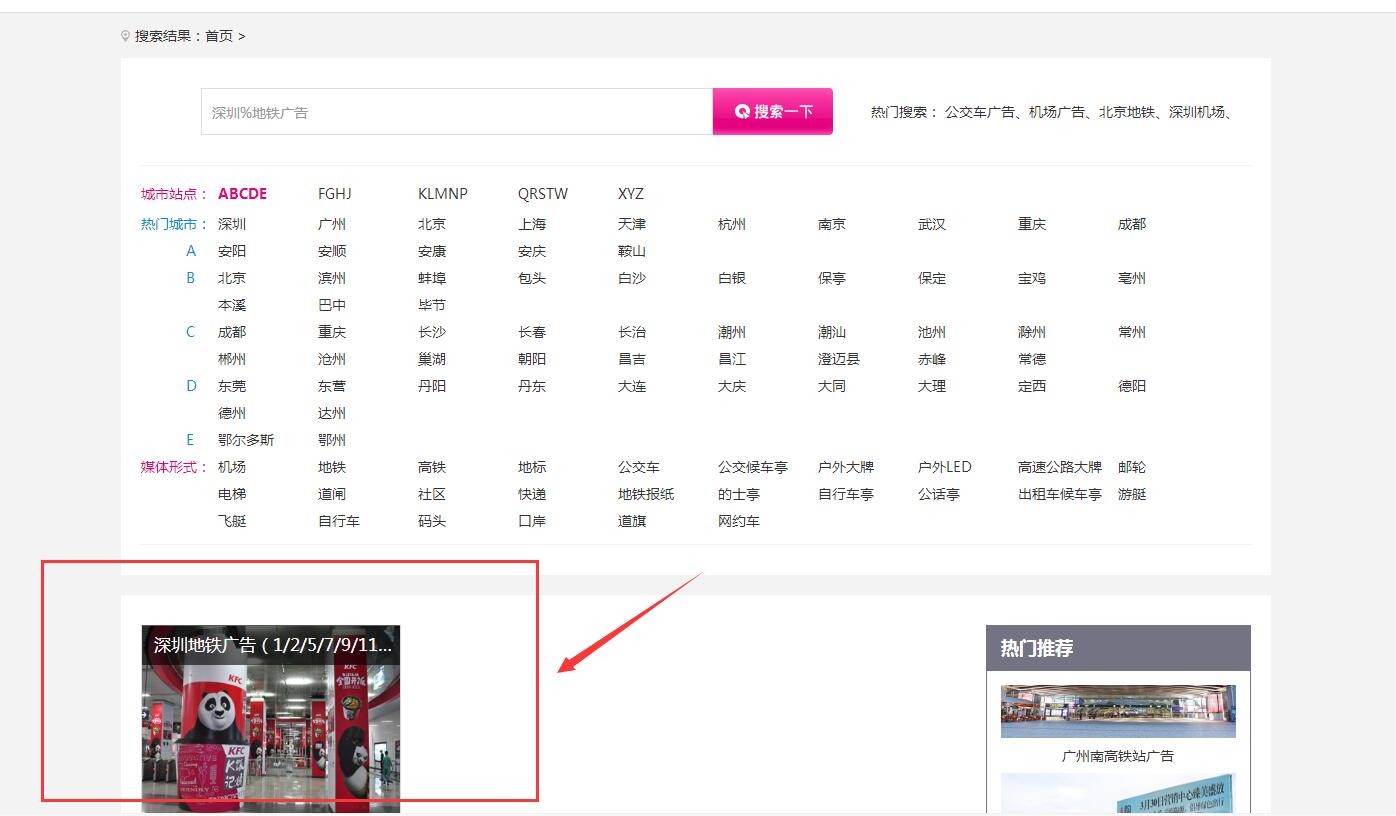Choose city 毕节 under letter B
Screen dimensions: 1396x816
432,305
